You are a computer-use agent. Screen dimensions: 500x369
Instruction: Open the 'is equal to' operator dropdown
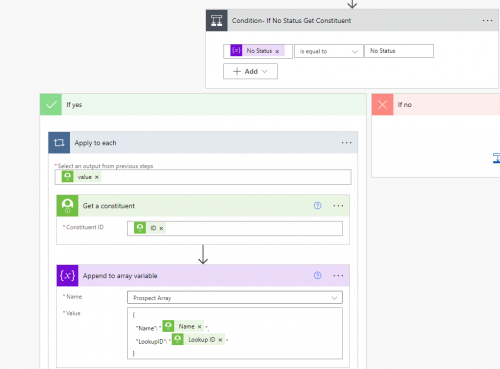coord(328,51)
